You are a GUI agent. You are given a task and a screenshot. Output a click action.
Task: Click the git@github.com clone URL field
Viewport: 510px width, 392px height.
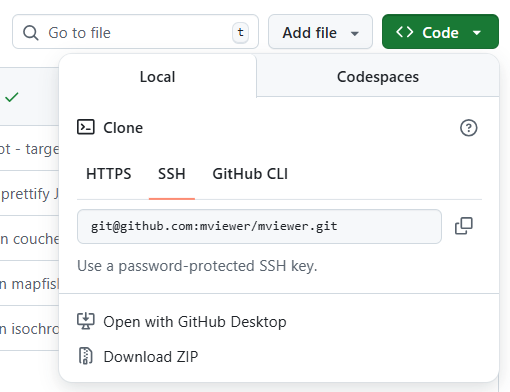point(259,226)
